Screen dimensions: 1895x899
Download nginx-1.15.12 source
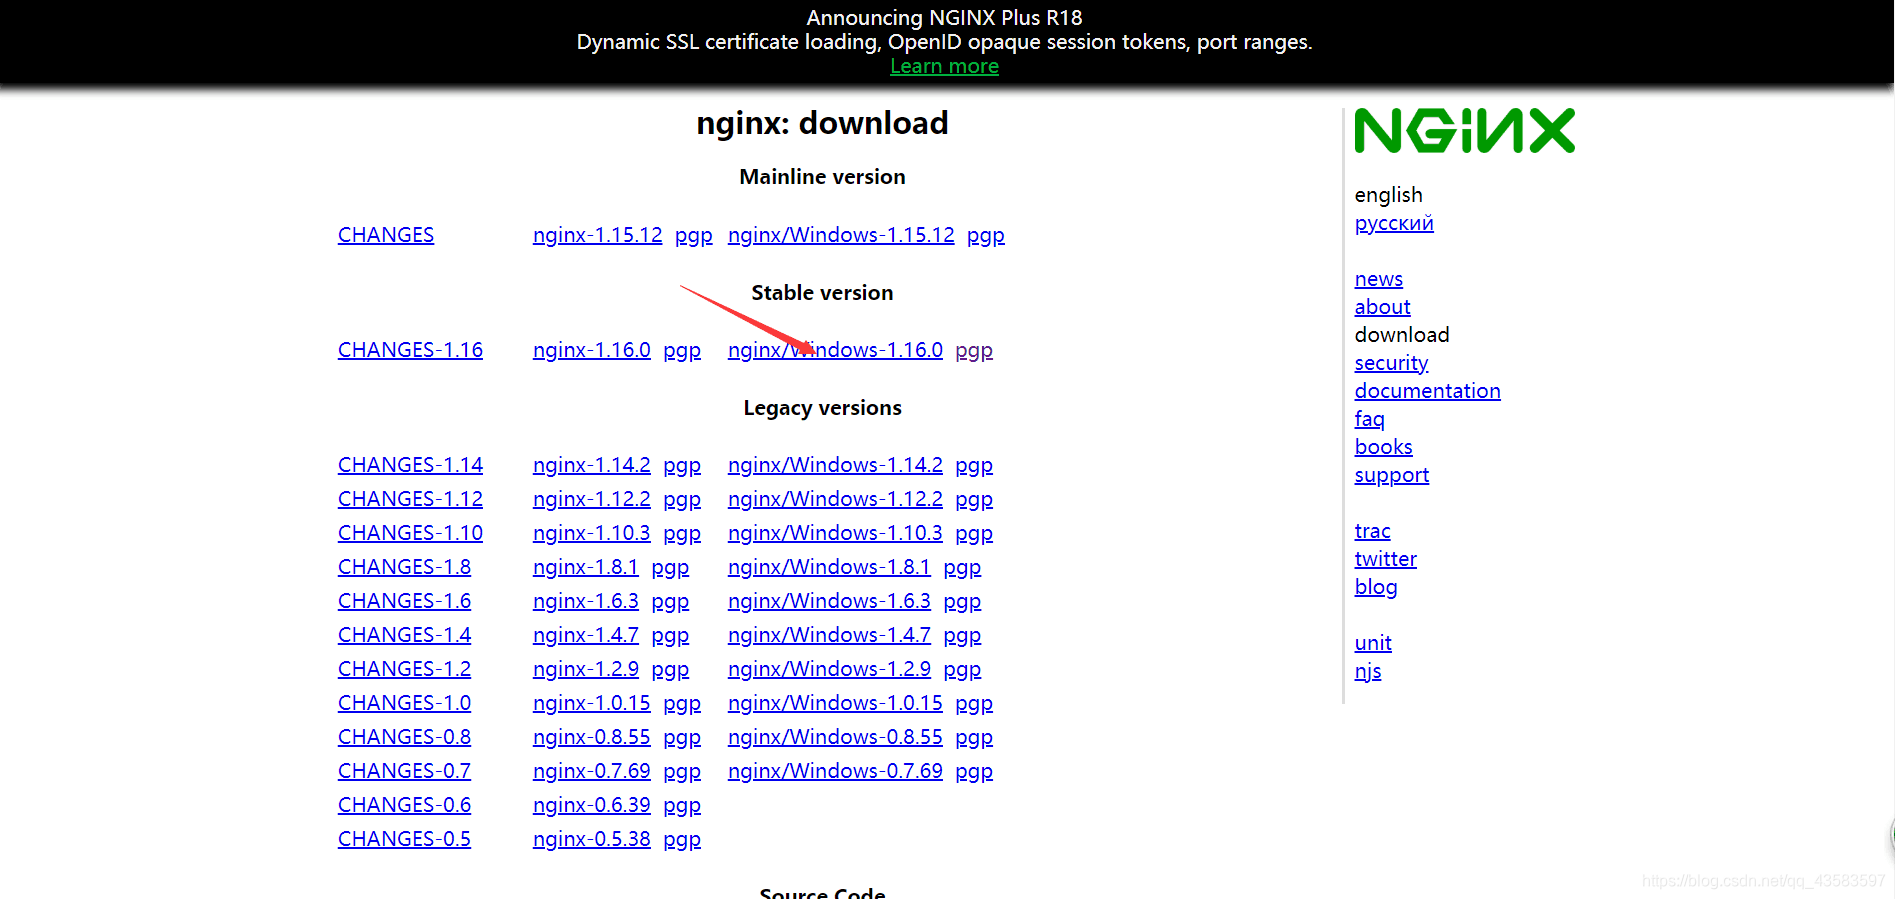pos(597,235)
